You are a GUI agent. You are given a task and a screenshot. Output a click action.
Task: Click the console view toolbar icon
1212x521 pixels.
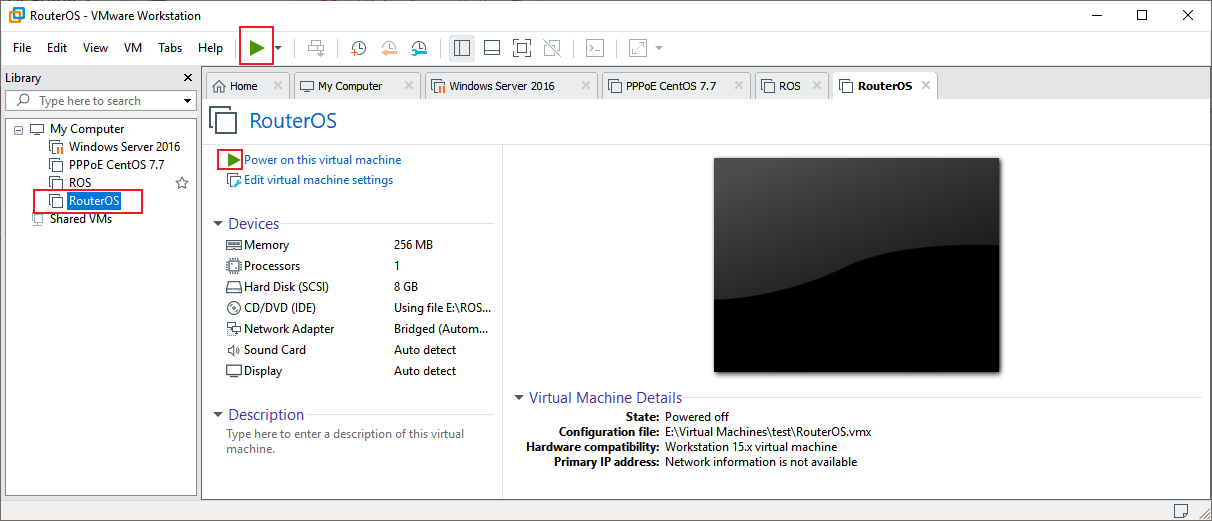(594, 47)
